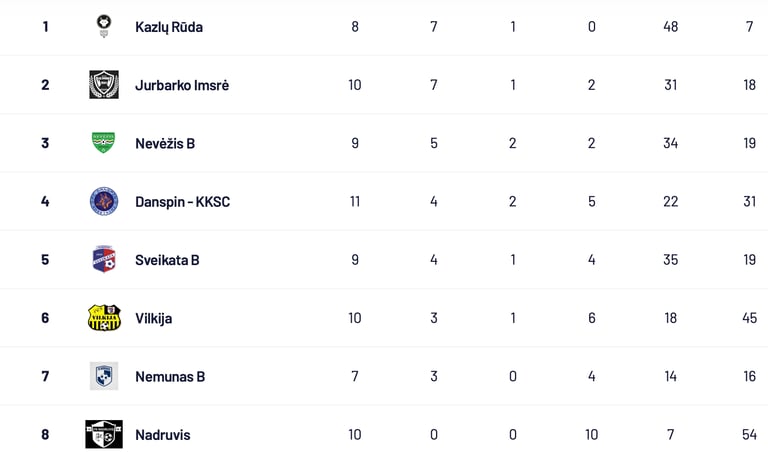The height and width of the screenshot is (463, 768).
Task: Click the Nemunas B team logo
Action: tap(104, 376)
